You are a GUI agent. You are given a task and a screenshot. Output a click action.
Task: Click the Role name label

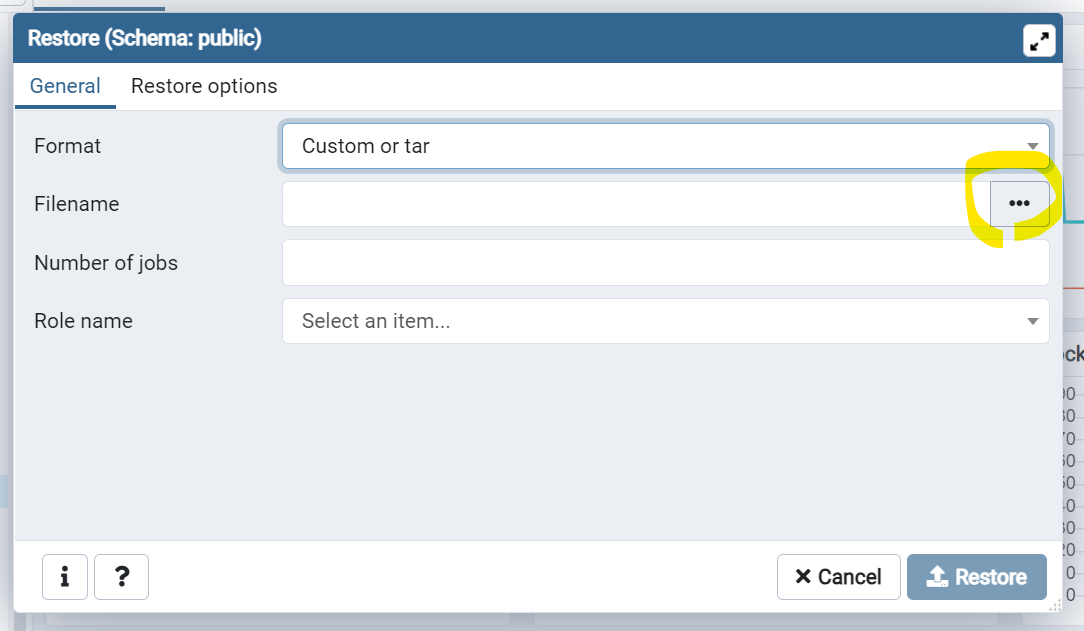pos(83,321)
